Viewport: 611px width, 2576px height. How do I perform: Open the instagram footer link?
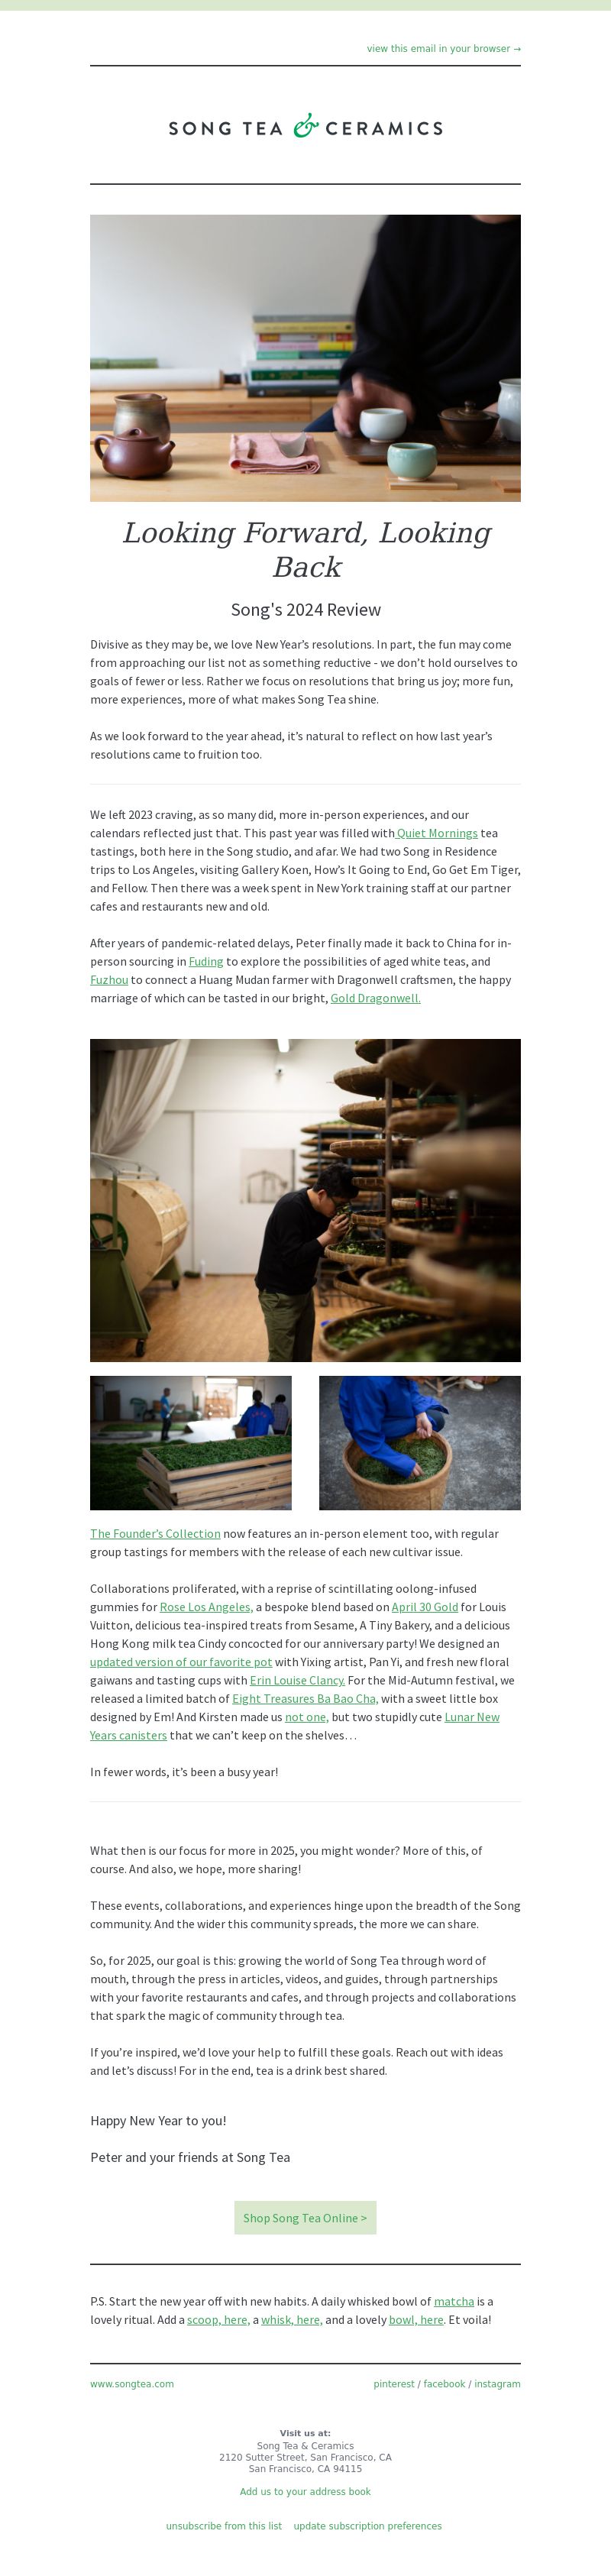point(497,2384)
